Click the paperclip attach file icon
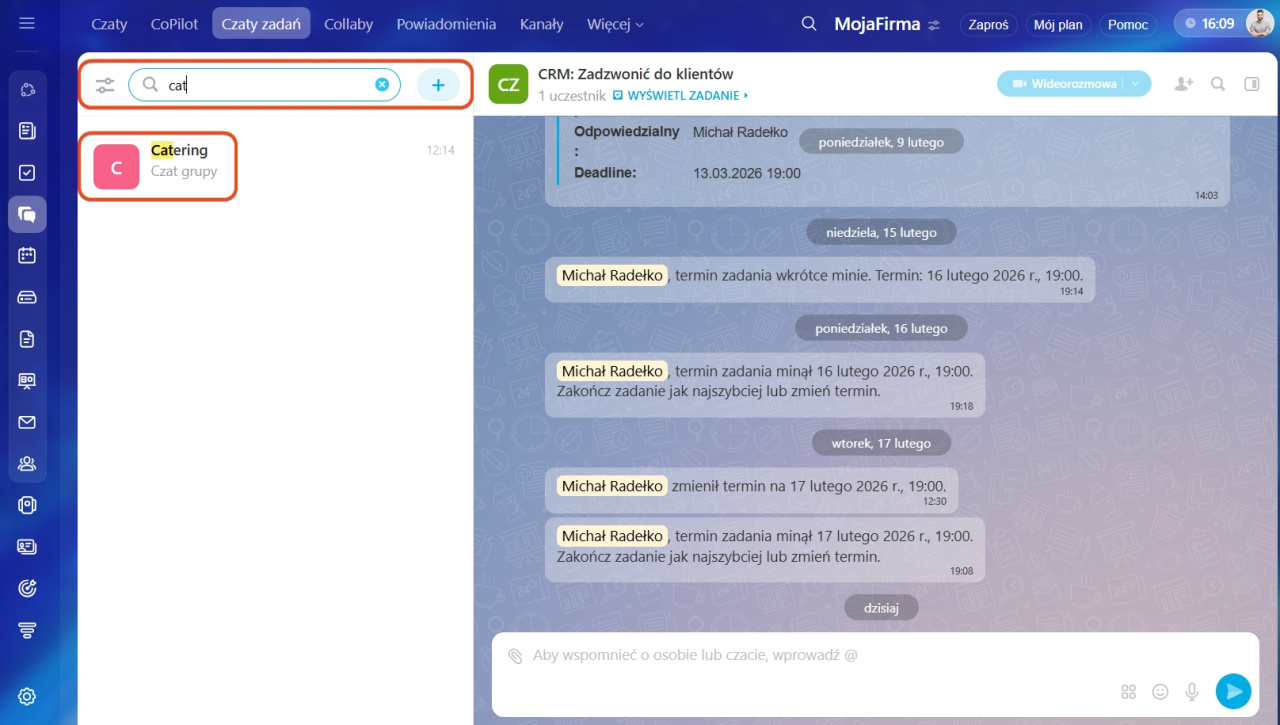 pos(515,656)
